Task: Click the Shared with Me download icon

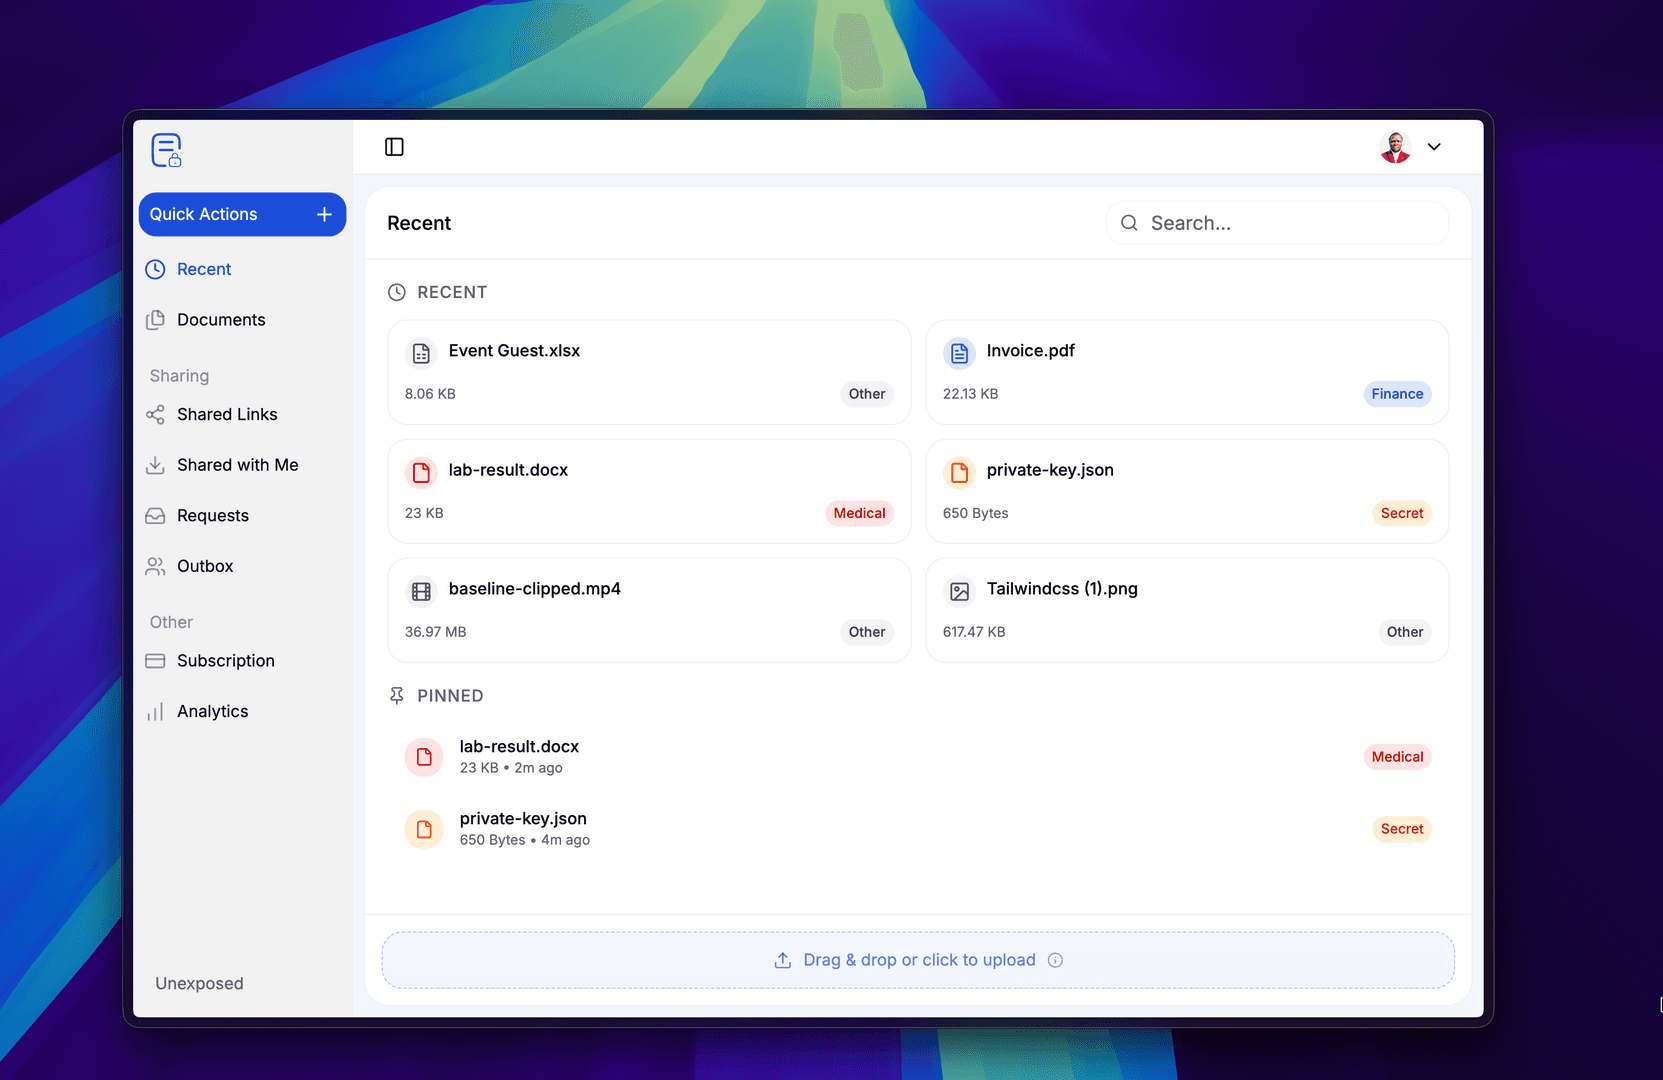Action: [155, 465]
